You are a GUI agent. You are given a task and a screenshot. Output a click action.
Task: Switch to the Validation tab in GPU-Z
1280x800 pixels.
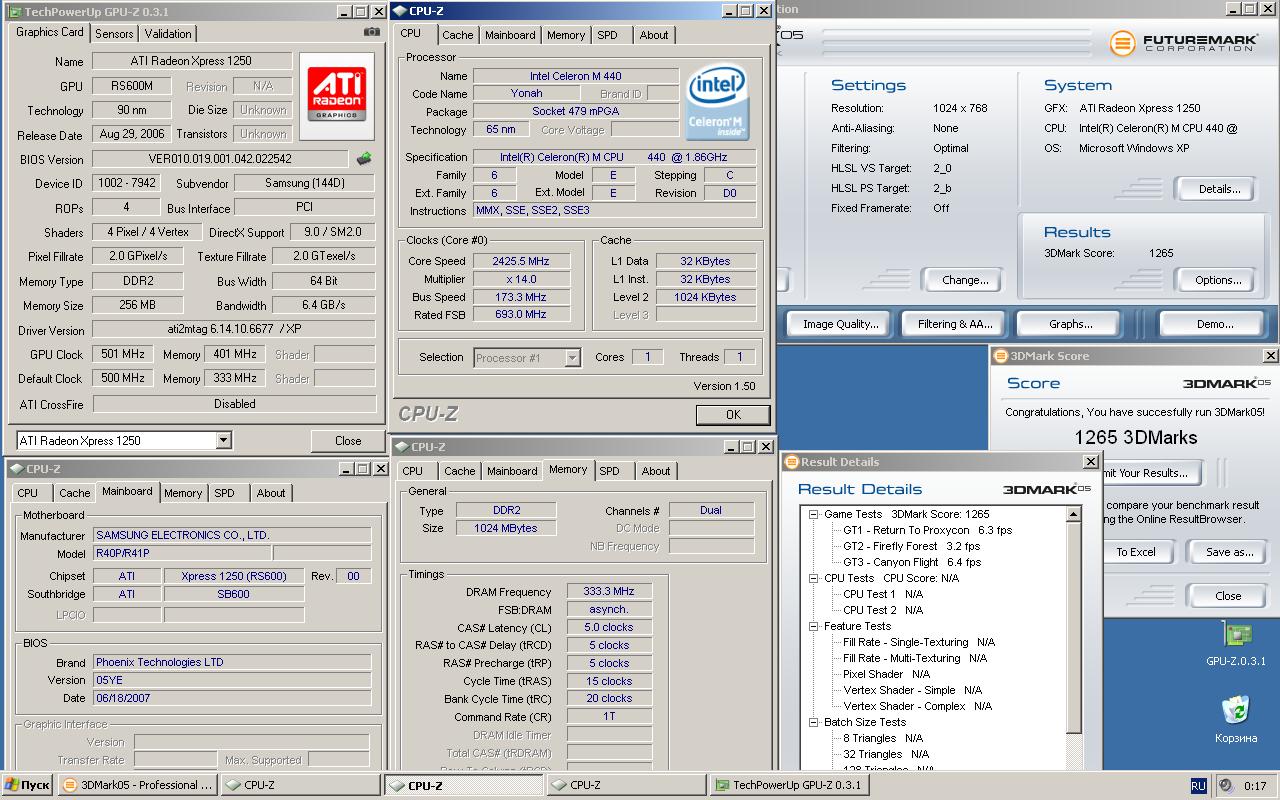point(168,33)
